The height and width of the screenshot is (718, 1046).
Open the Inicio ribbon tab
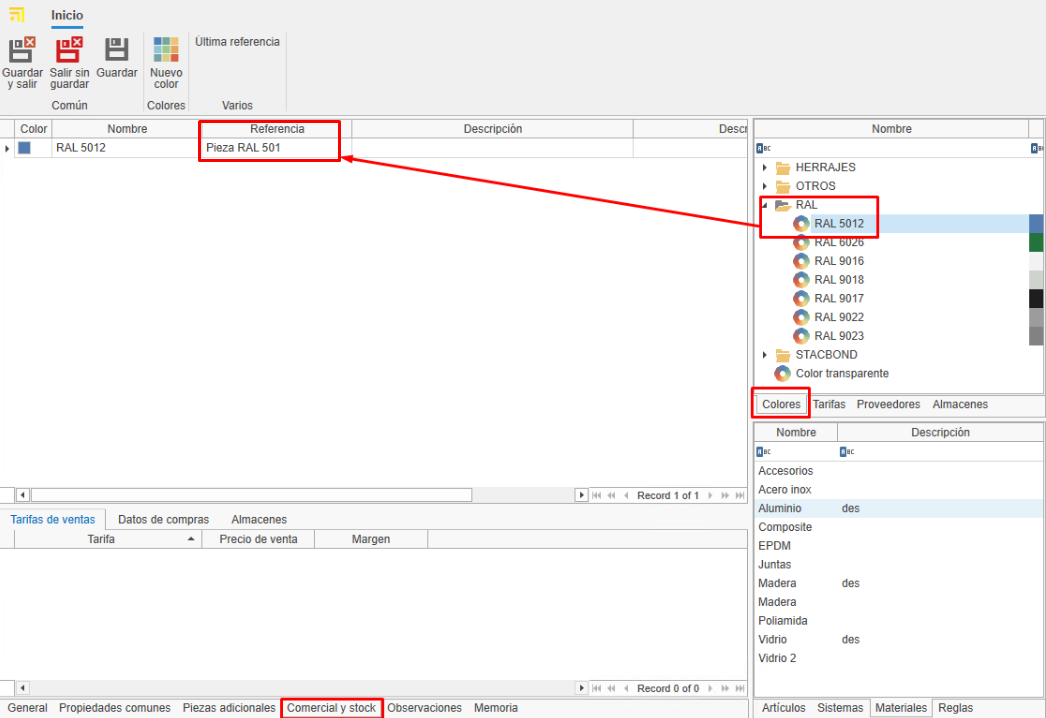coord(67,15)
